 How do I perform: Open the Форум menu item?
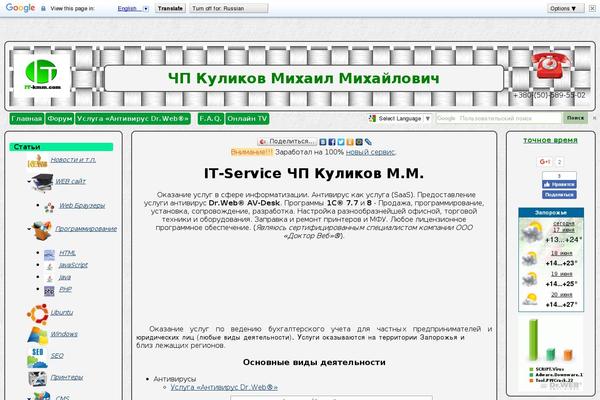click(x=60, y=119)
